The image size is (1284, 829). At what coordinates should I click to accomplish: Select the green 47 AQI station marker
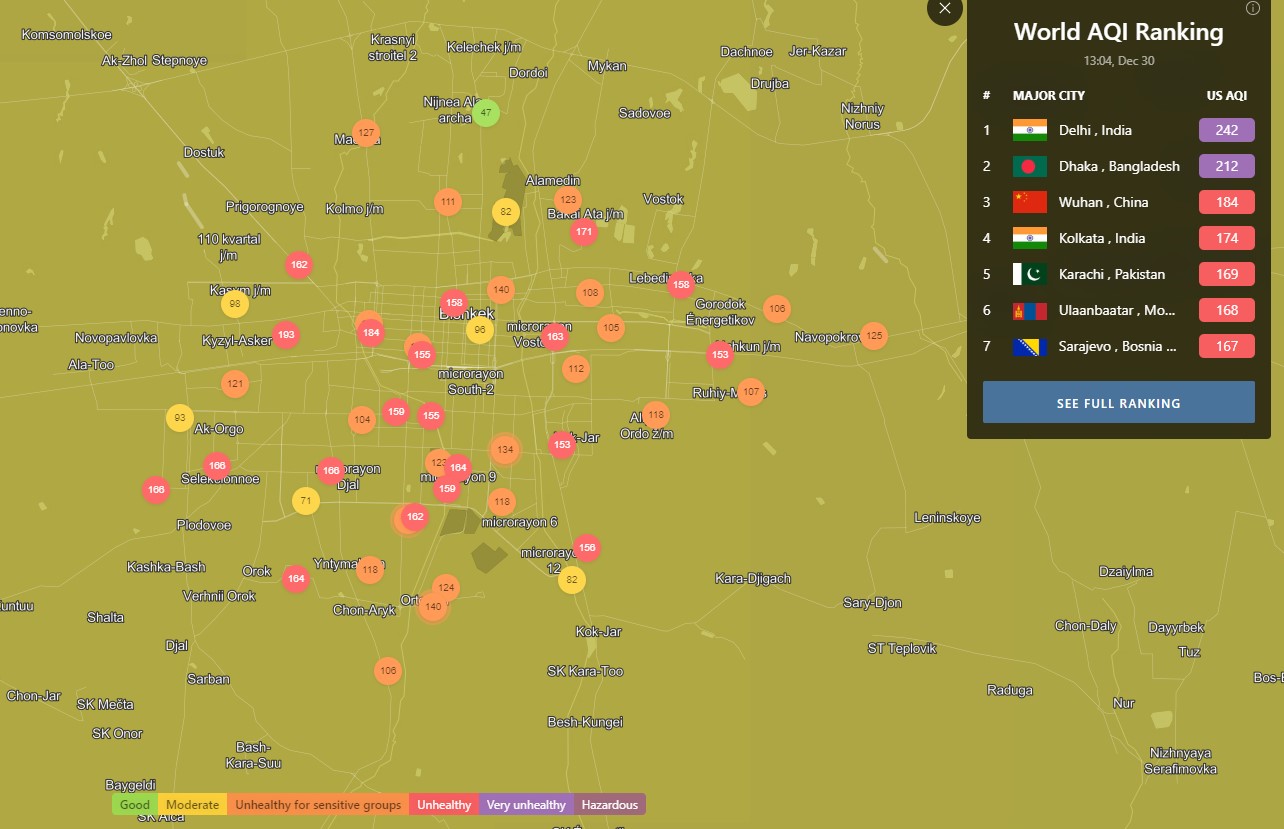coord(486,113)
